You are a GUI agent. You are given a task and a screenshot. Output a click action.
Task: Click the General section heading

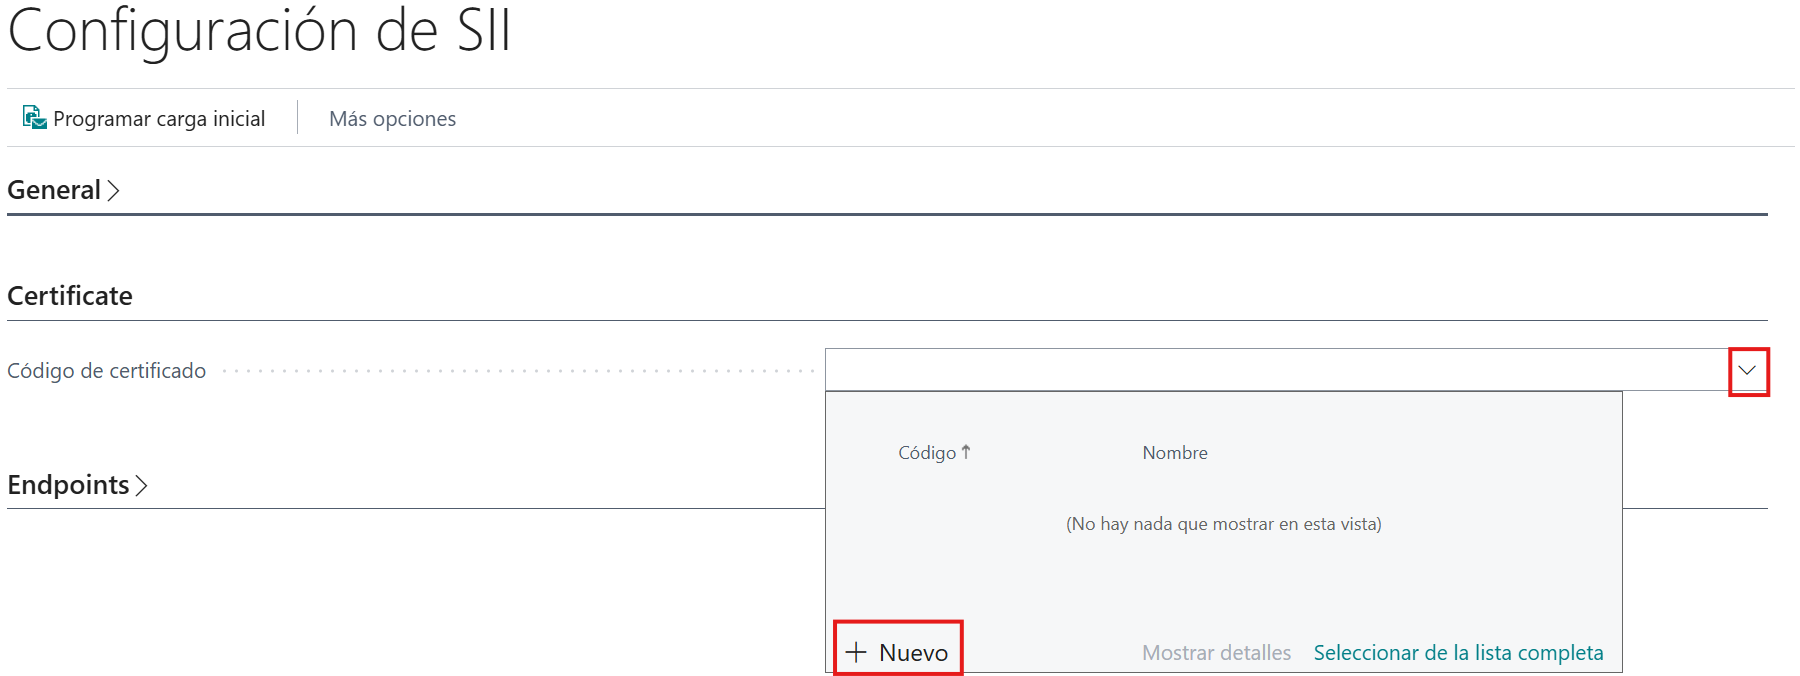click(54, 190)
